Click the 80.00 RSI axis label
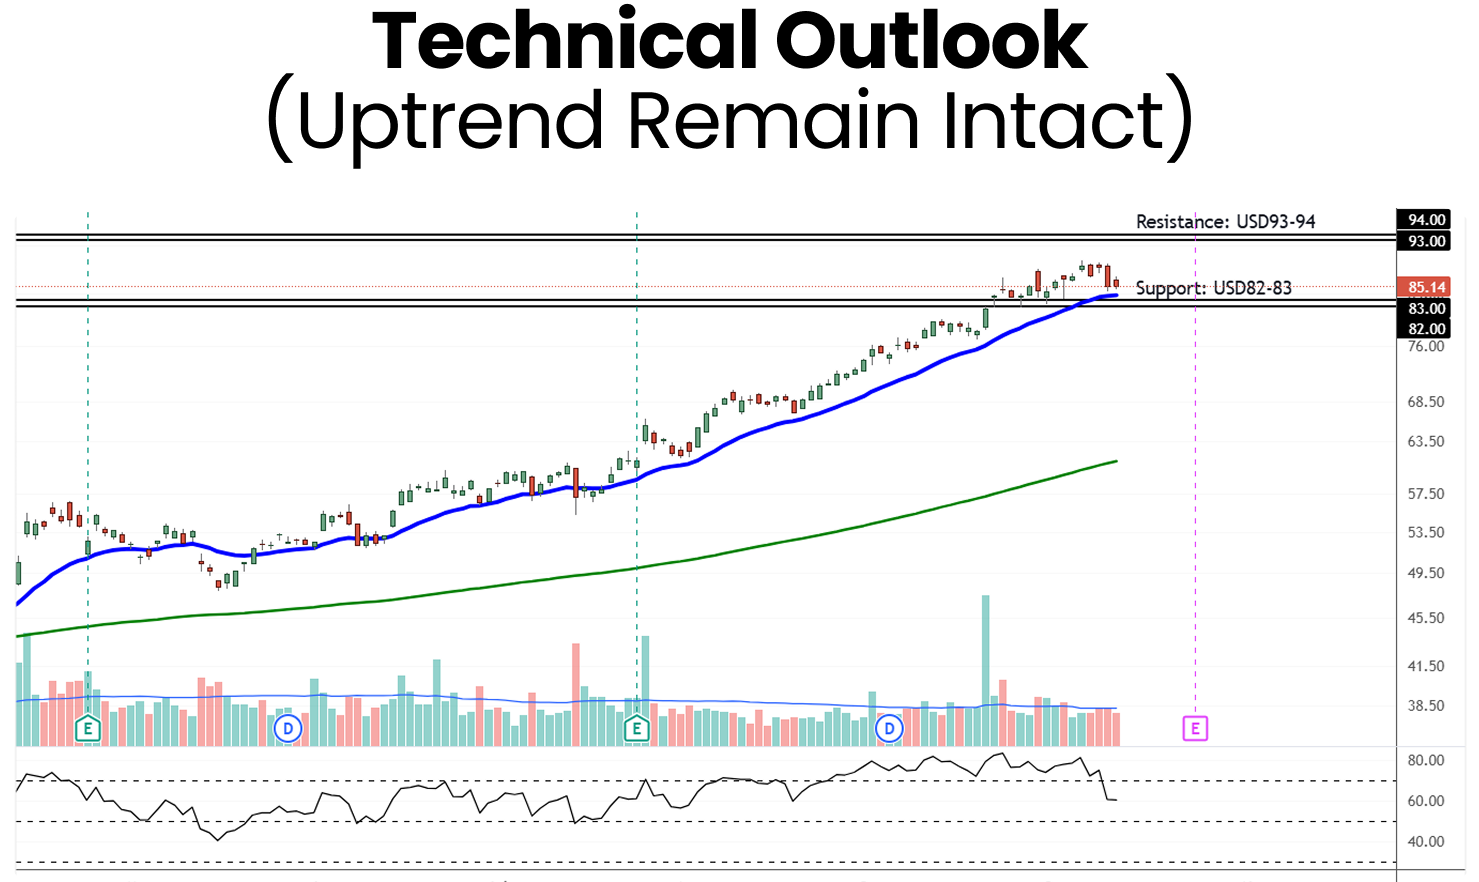 1425,761
